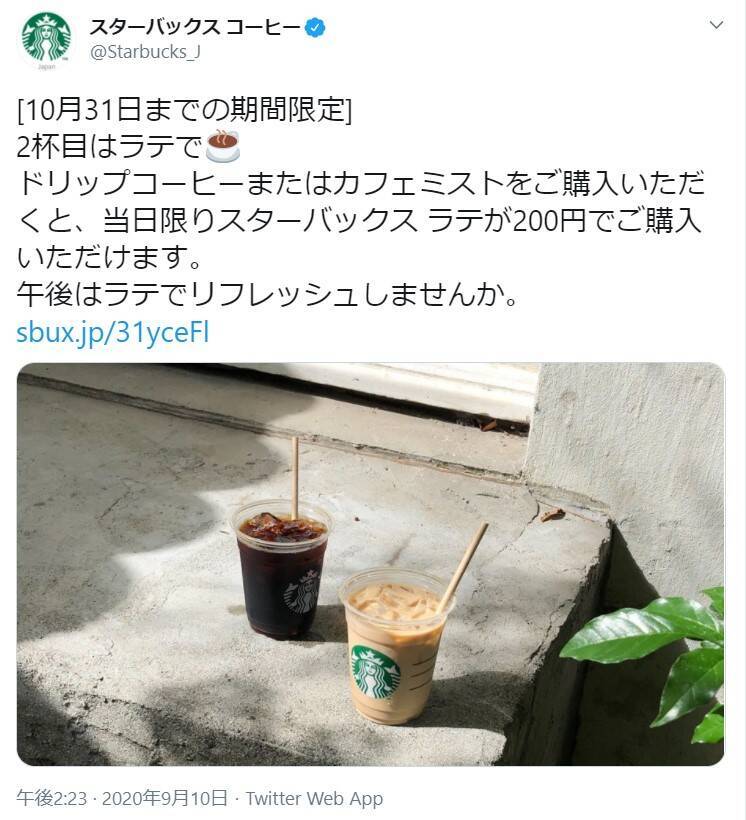
Task: Open the tweet options chevron menu
Action: click(x=716, y=25)
